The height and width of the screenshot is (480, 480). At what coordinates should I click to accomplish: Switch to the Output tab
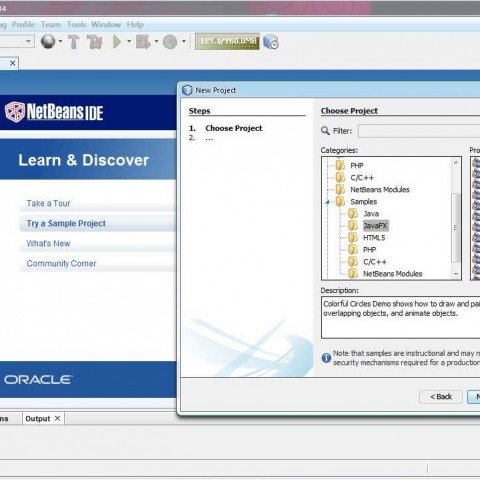tap(38, 419)
